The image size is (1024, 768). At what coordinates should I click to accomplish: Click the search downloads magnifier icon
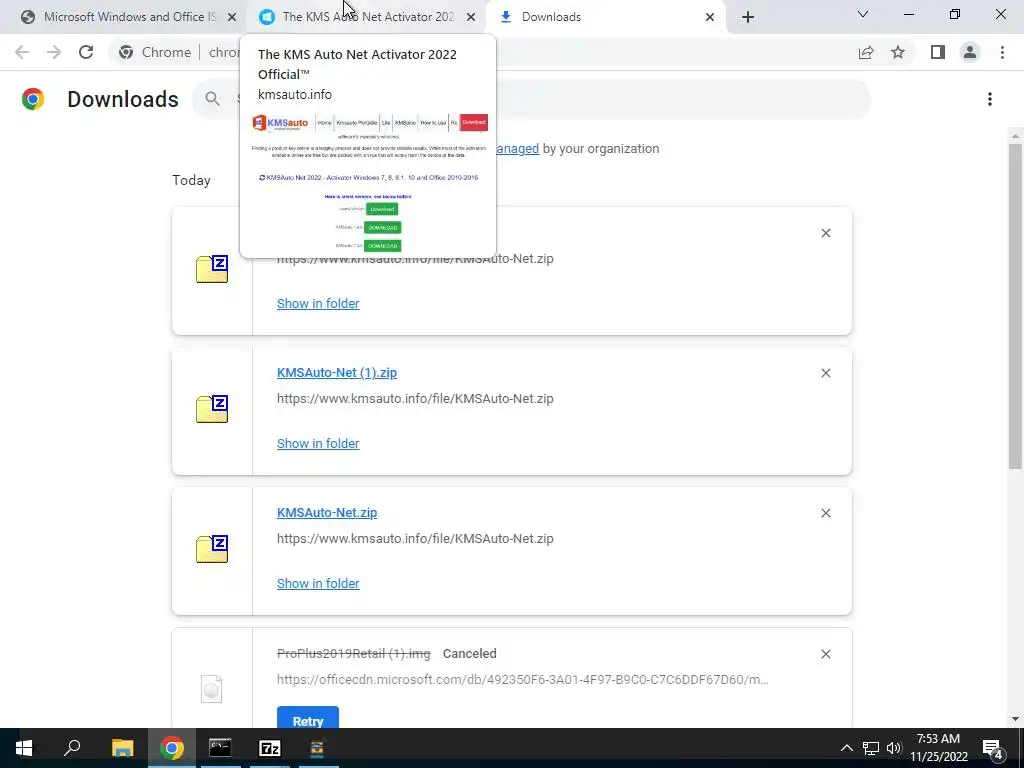[x=212, y=99]
